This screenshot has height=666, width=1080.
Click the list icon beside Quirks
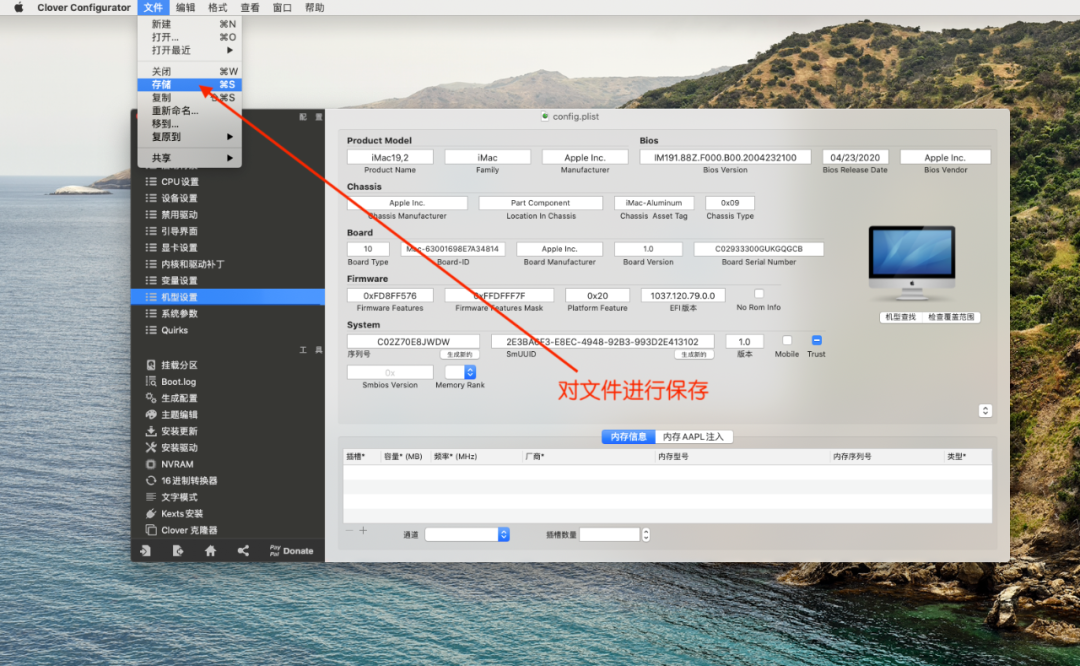click(151, 331)
